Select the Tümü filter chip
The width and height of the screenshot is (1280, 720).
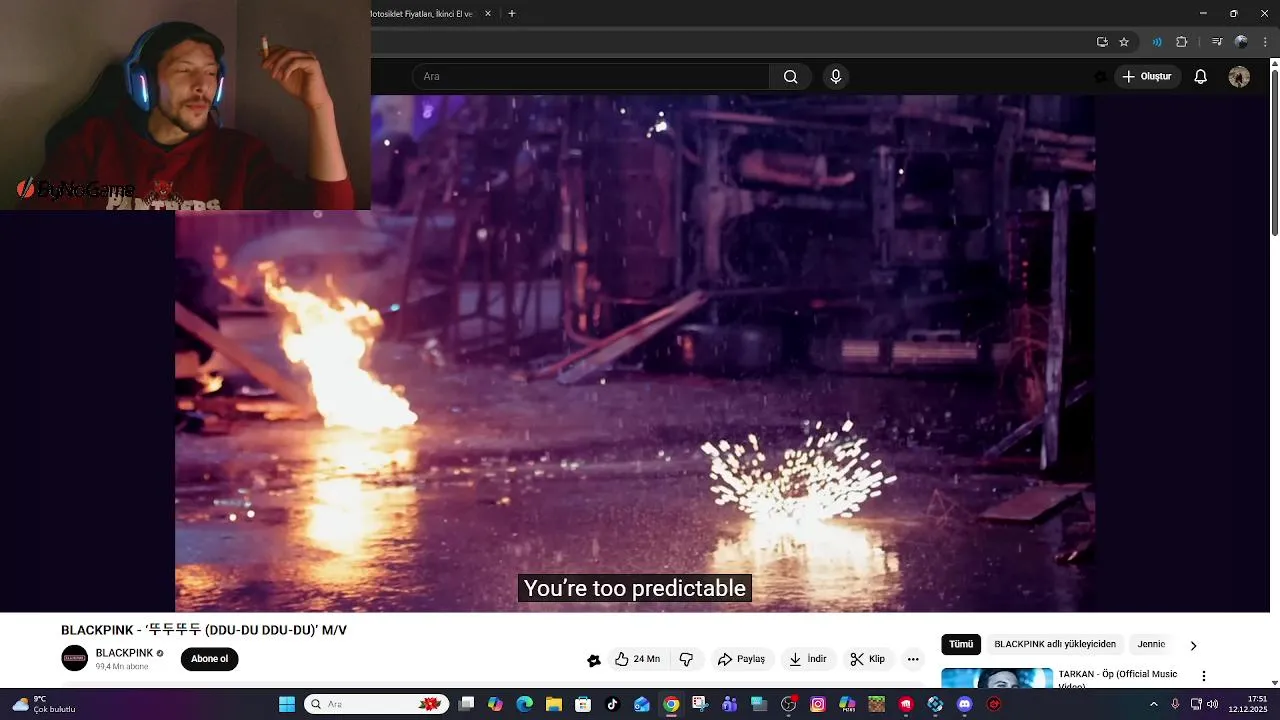(x=961, y=645)
